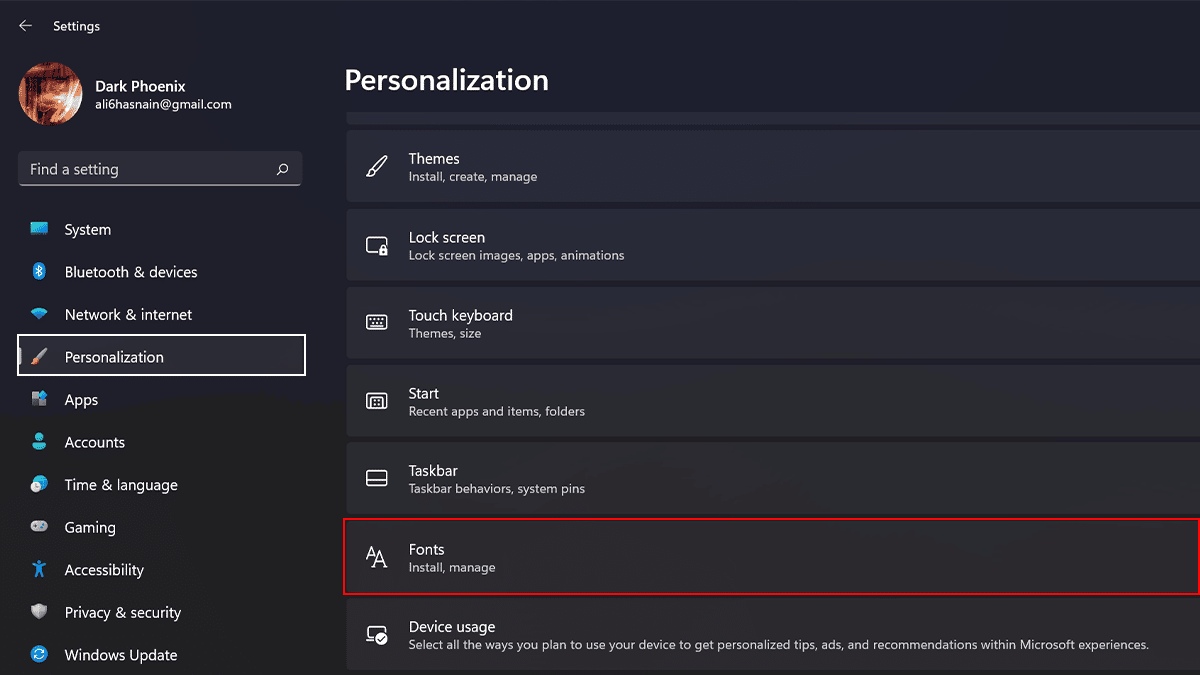
Task: Open the Fonts install and manage row
Action: point(770,557)
